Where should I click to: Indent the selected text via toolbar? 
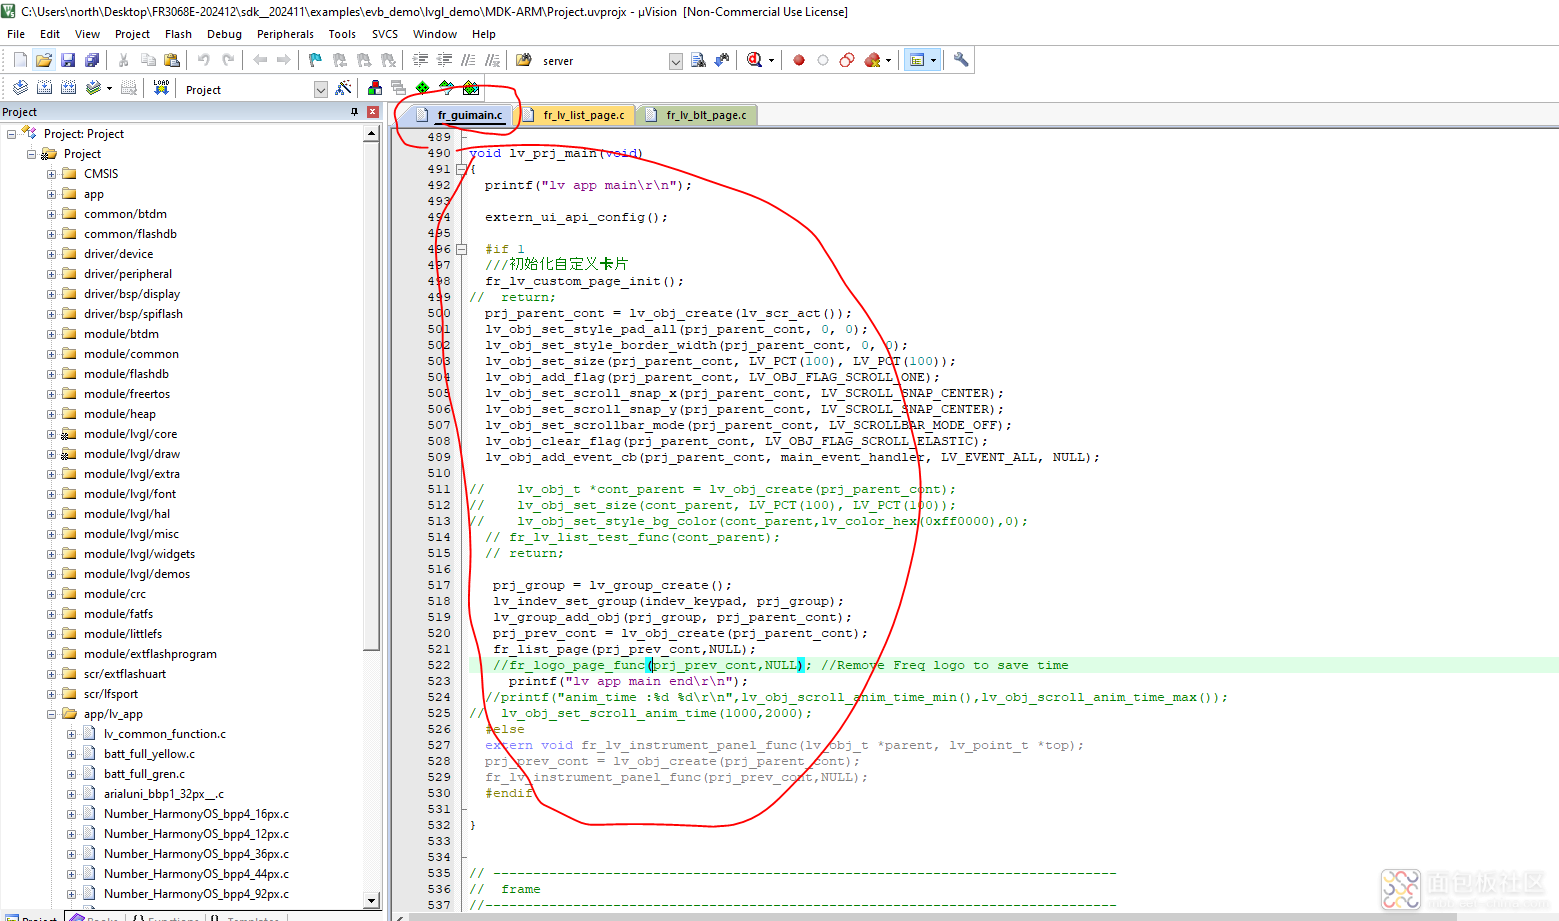pyautogui.click(x=421, y=60)
